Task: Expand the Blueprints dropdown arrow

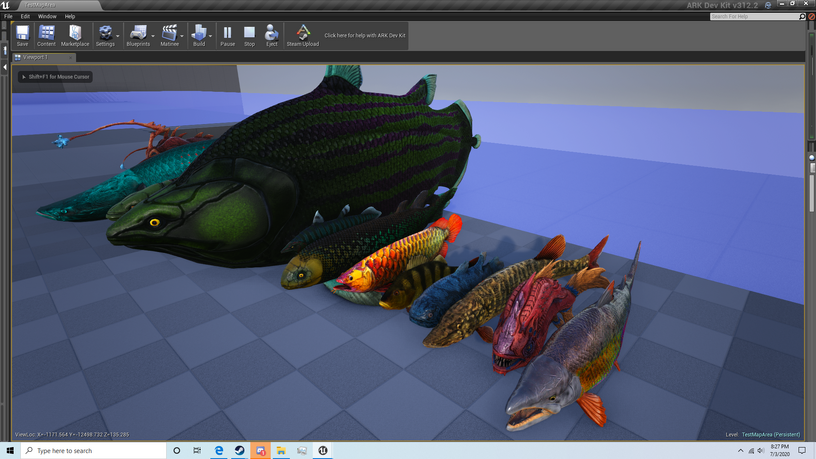Action: tap(153, 36)
